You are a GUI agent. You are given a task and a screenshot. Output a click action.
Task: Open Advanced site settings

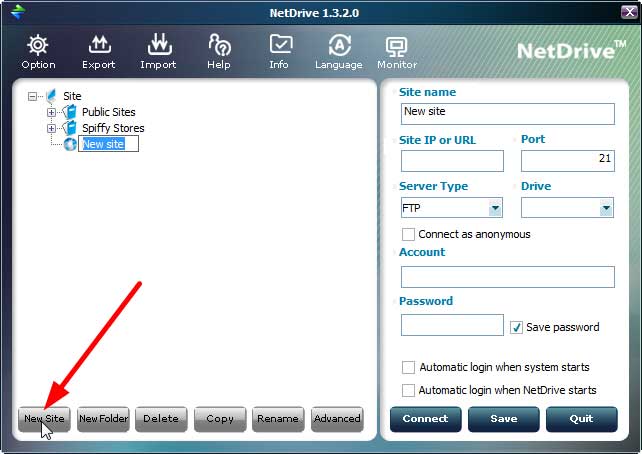[x=337, y=419]
